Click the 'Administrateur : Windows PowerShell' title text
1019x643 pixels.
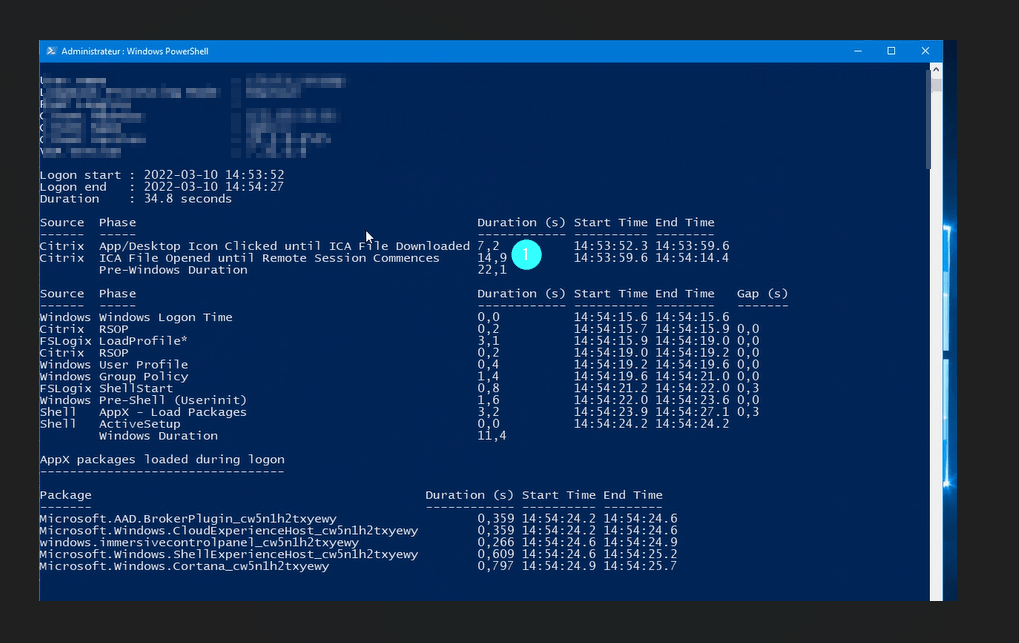(x=134, y=51)
